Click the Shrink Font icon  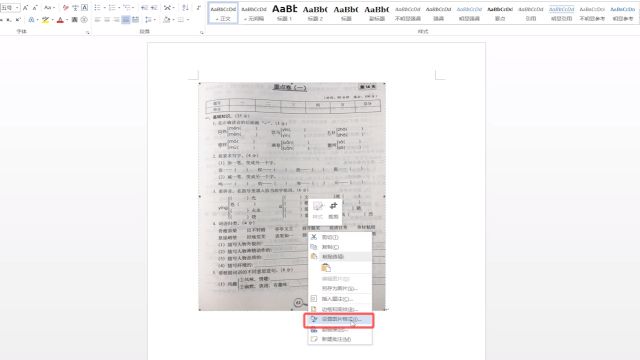tap(35, 8)
